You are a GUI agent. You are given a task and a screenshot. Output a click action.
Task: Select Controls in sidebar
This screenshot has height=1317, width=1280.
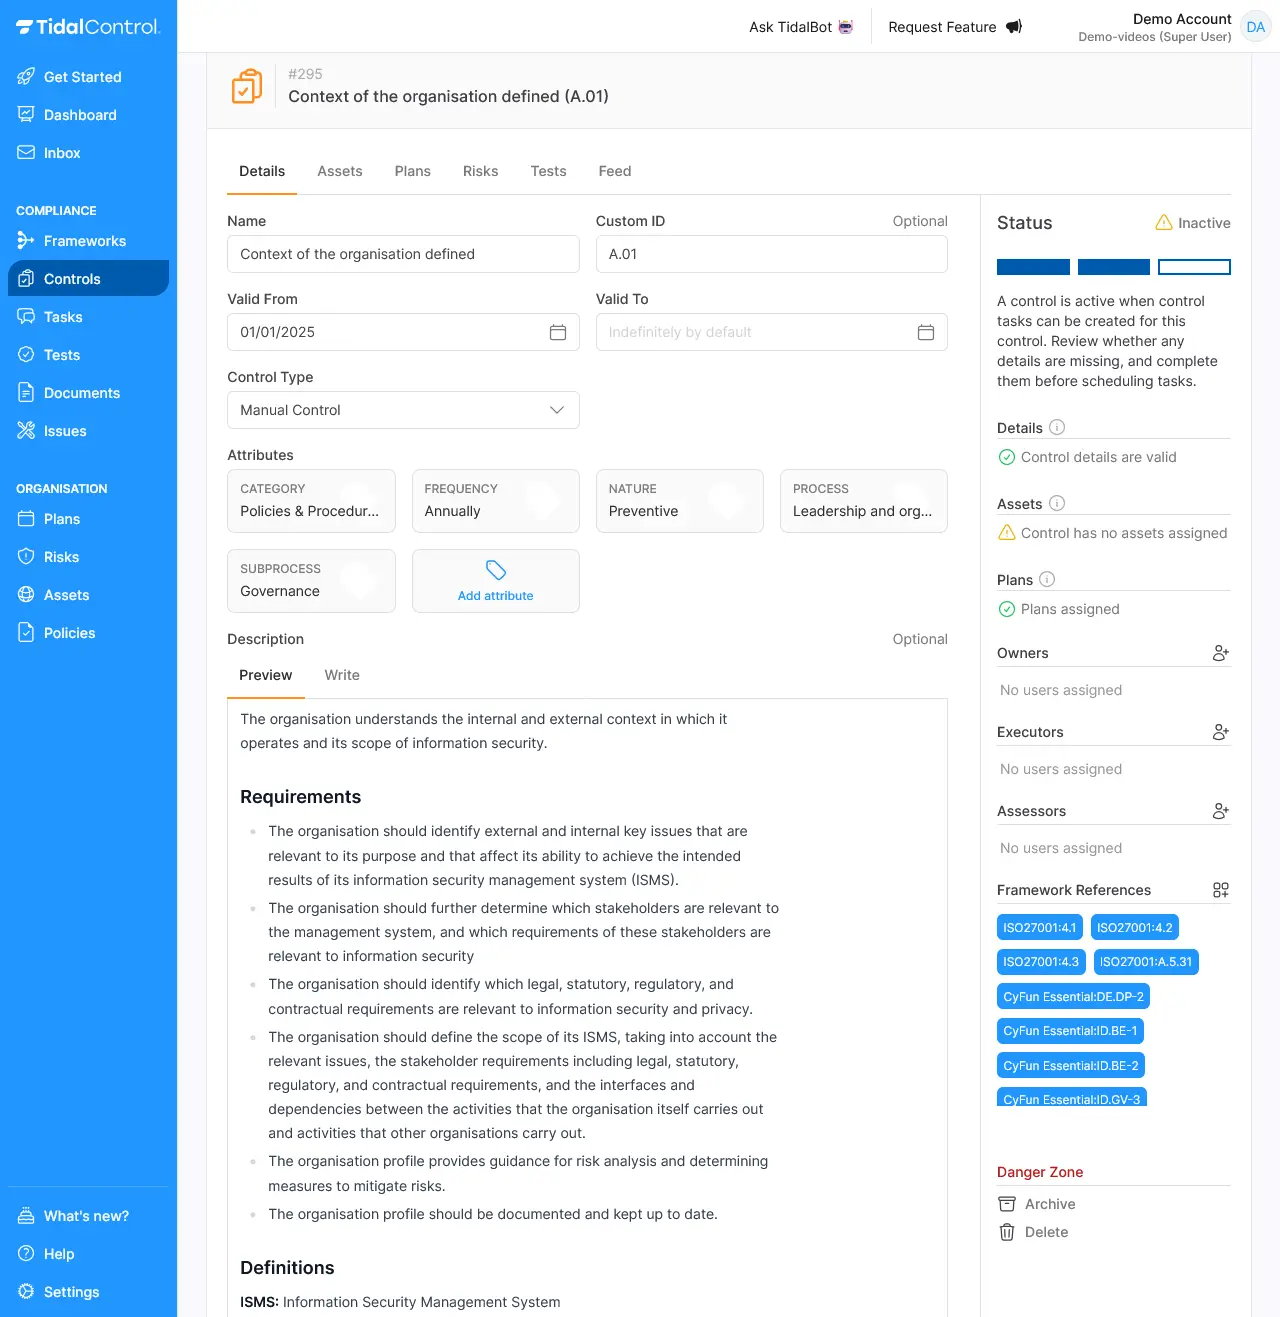pyautogui.click(x=88, y=279)
